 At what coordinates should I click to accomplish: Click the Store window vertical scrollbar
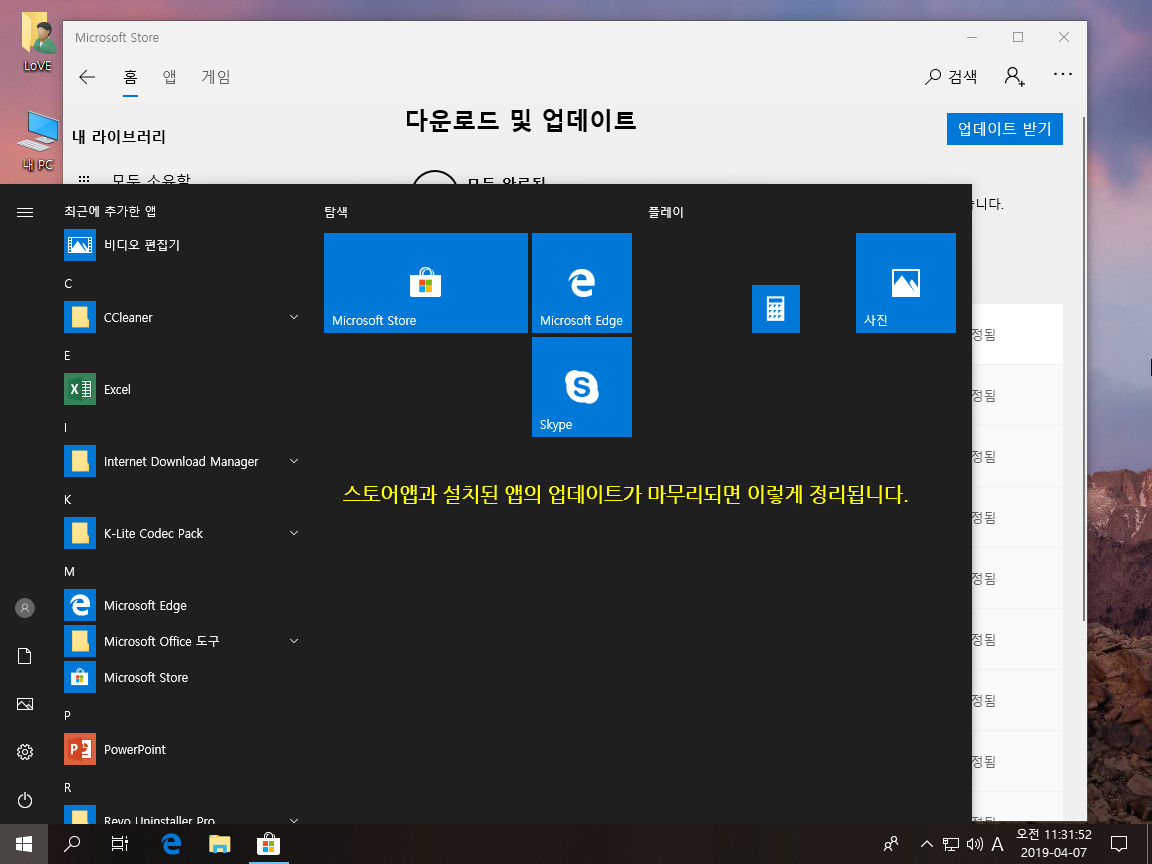[x=1083, y=367]
